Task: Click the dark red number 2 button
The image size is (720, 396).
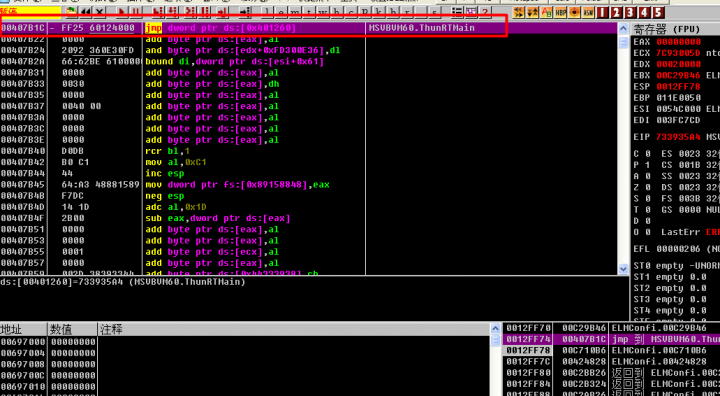Action: 616,12
